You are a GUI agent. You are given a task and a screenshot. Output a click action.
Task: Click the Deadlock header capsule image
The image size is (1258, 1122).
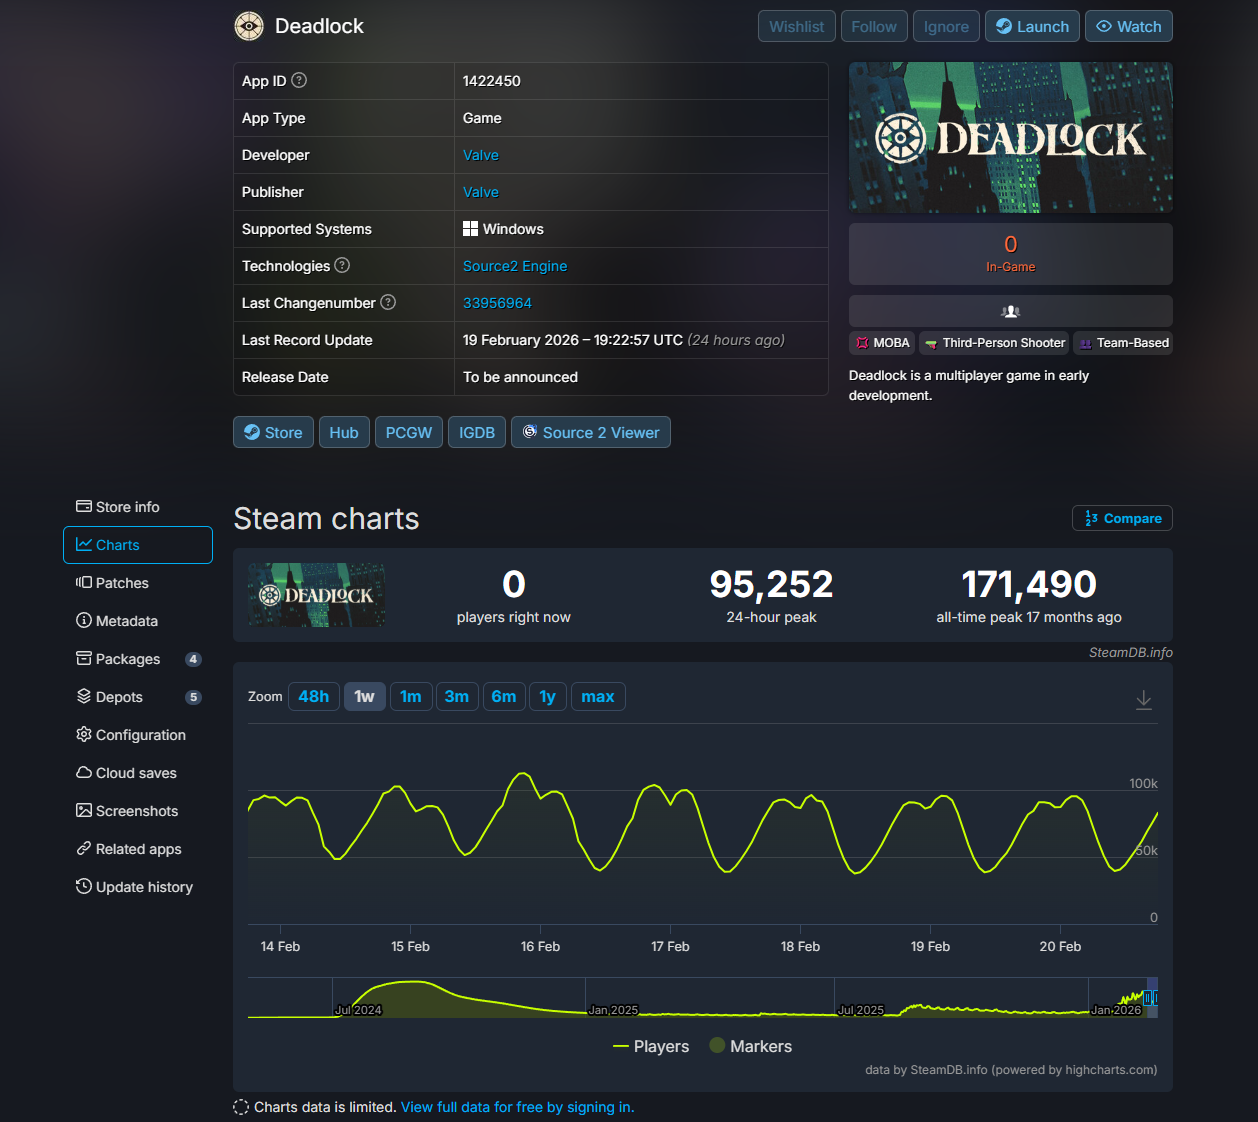tap(1010, 137)
